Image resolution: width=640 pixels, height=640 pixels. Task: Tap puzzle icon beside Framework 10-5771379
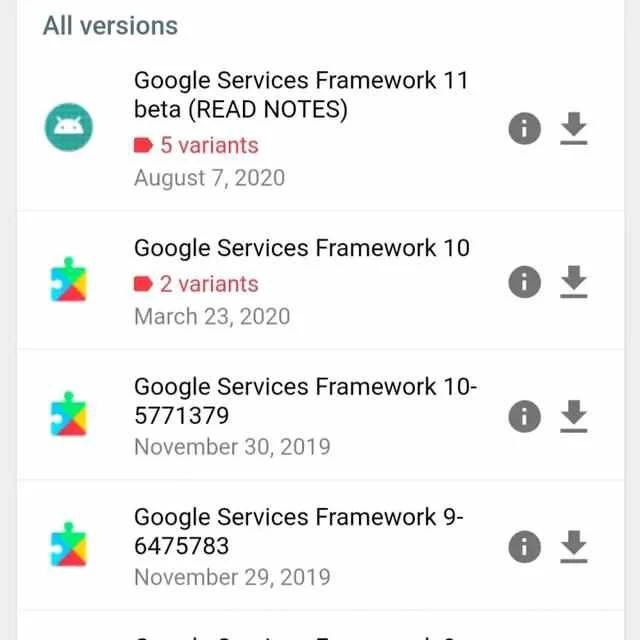pos(69,416)
